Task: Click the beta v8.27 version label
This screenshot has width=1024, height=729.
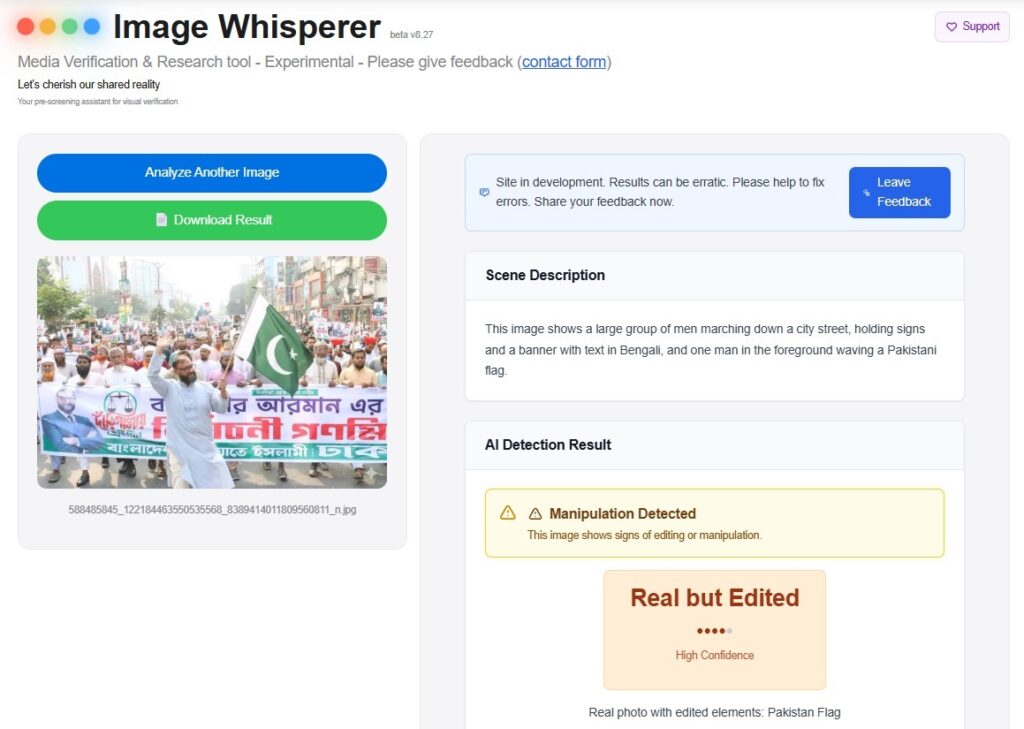Action: [x=411, y=35]
